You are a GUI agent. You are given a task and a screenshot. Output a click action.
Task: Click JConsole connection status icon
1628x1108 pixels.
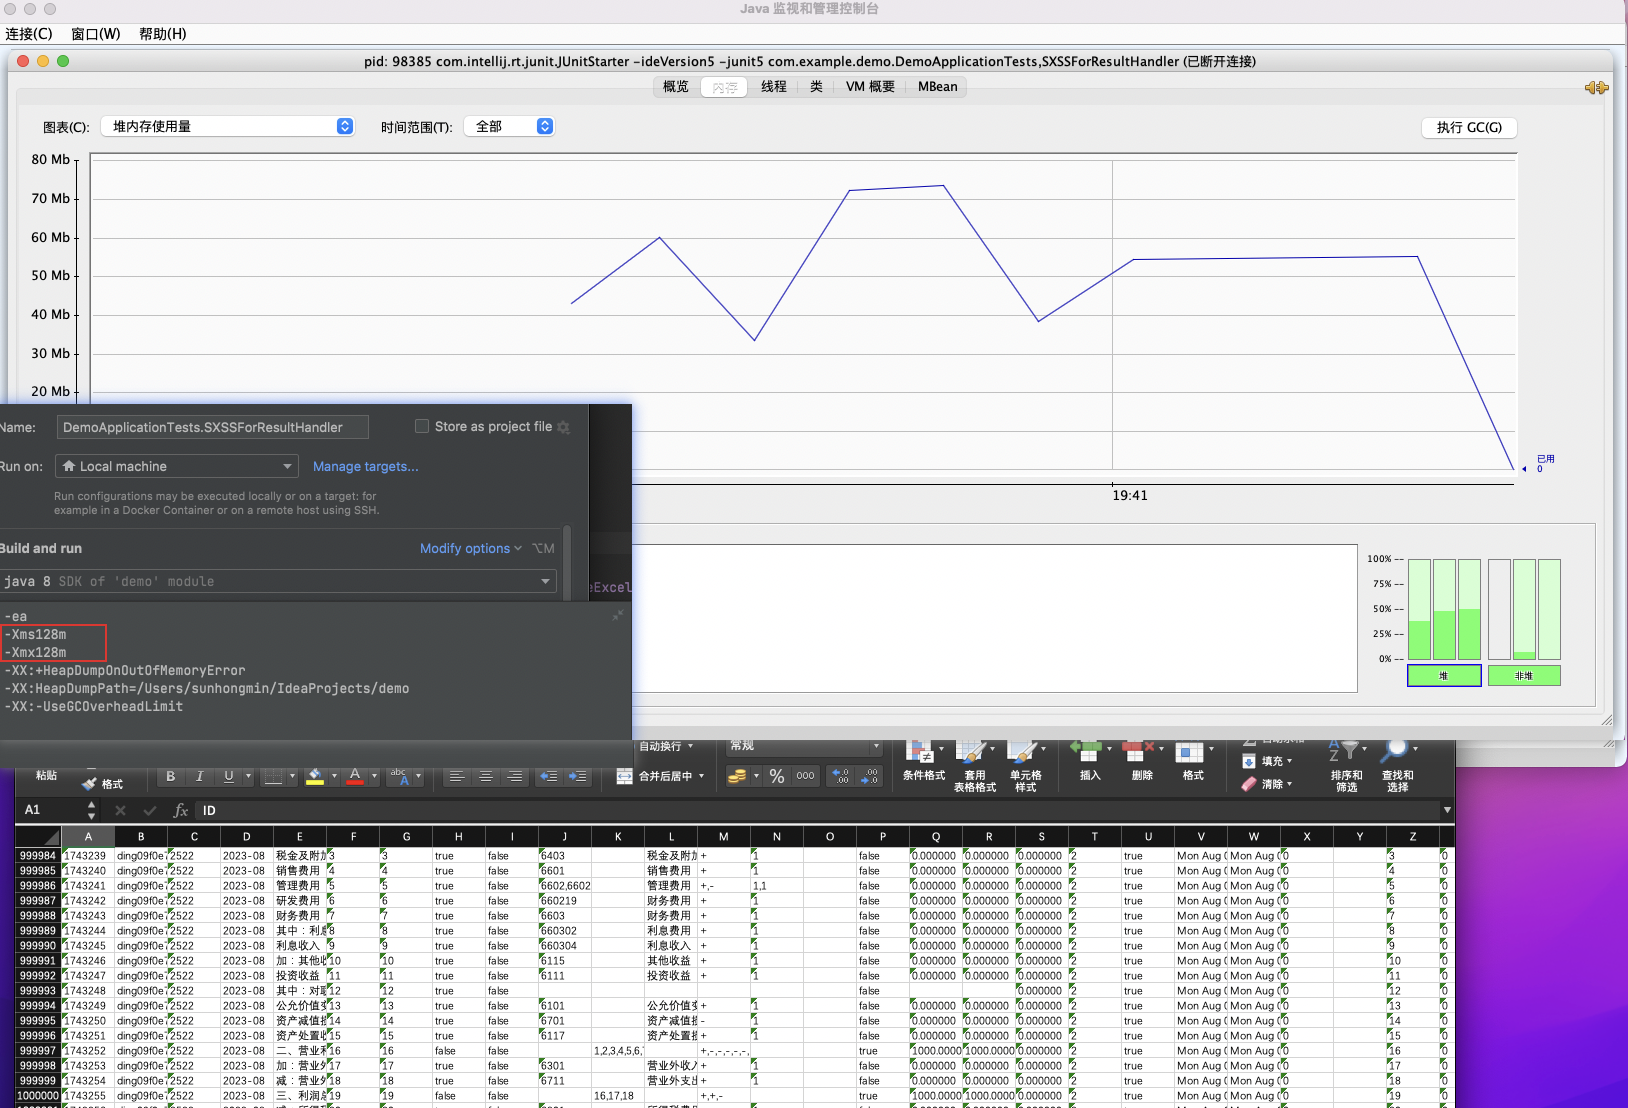[x=1596, y=88]
